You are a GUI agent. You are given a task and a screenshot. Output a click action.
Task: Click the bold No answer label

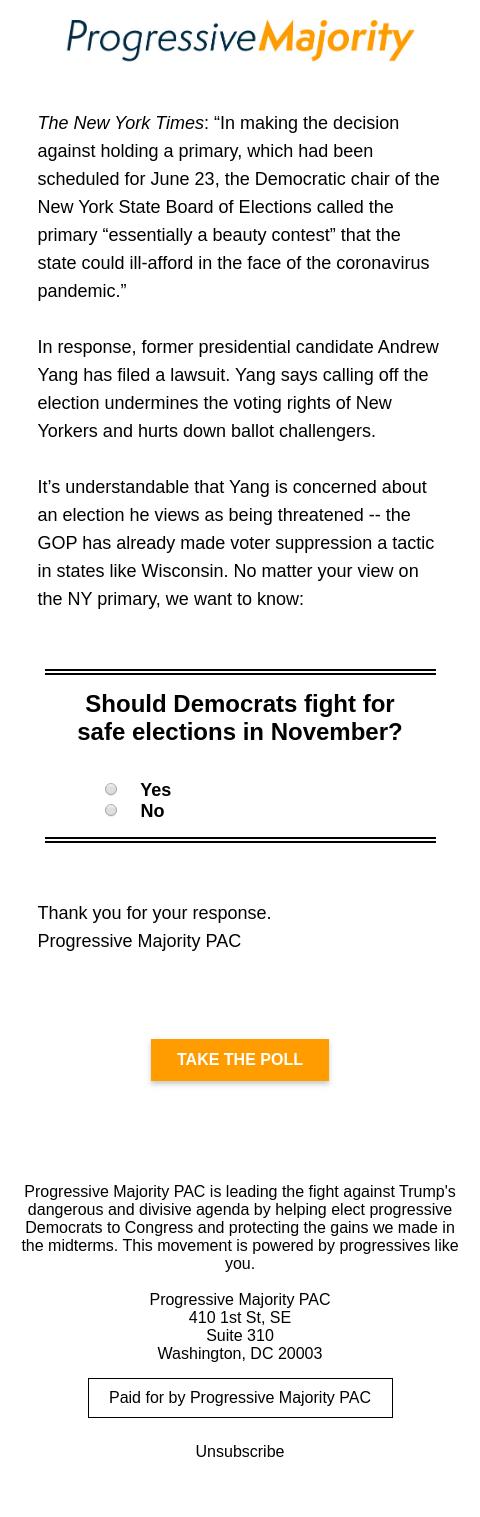tap(152, 811)
